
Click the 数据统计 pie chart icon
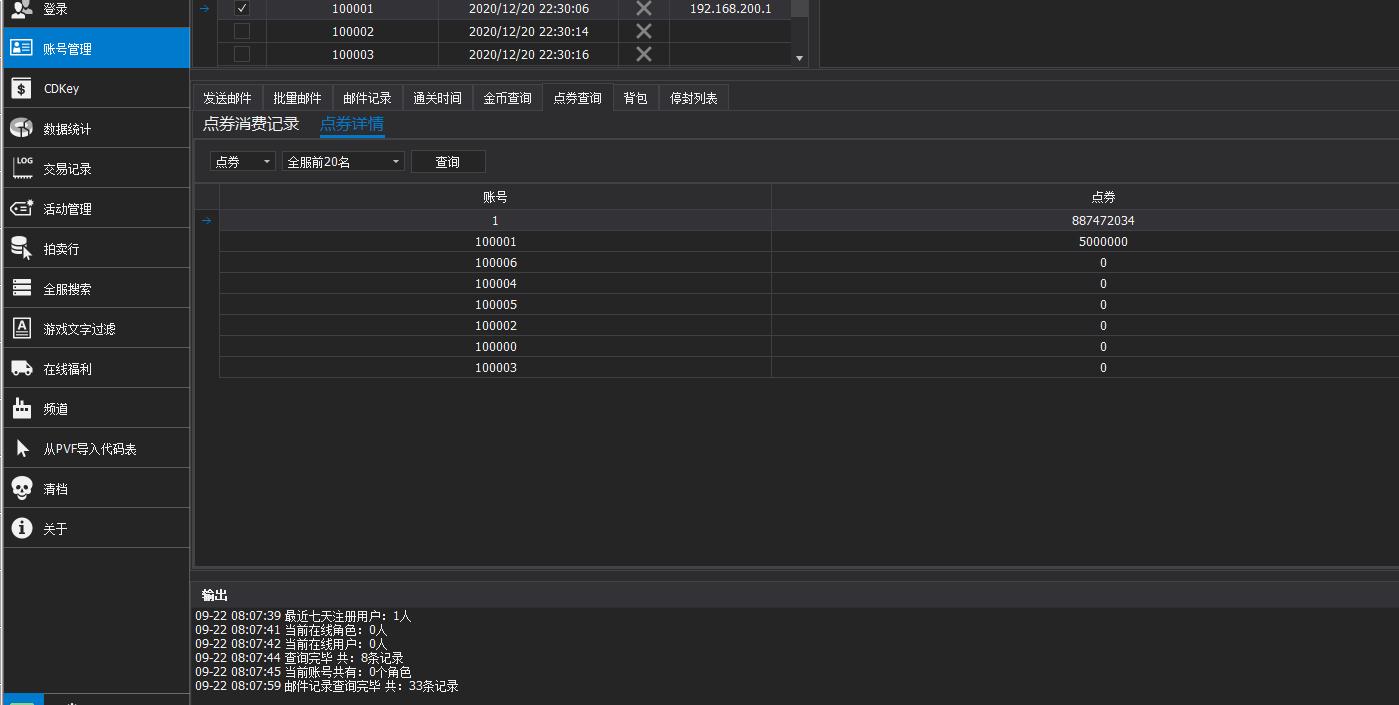22,129
